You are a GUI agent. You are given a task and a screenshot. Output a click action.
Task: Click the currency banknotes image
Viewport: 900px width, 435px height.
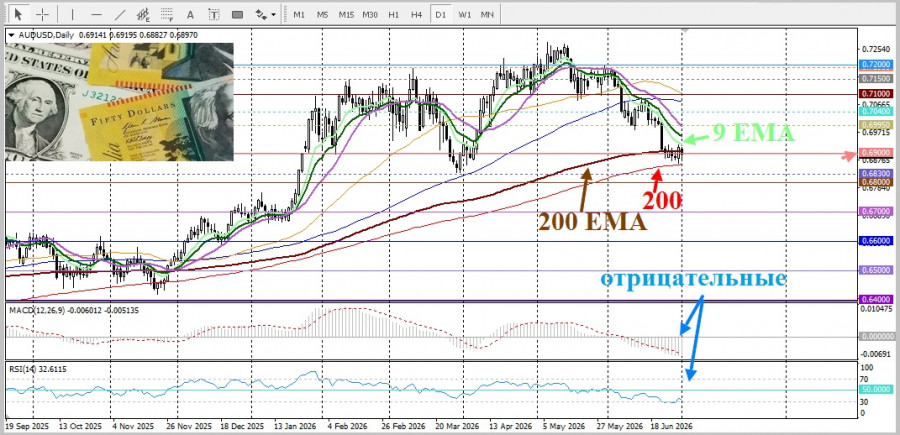click(x=119, y=102)
